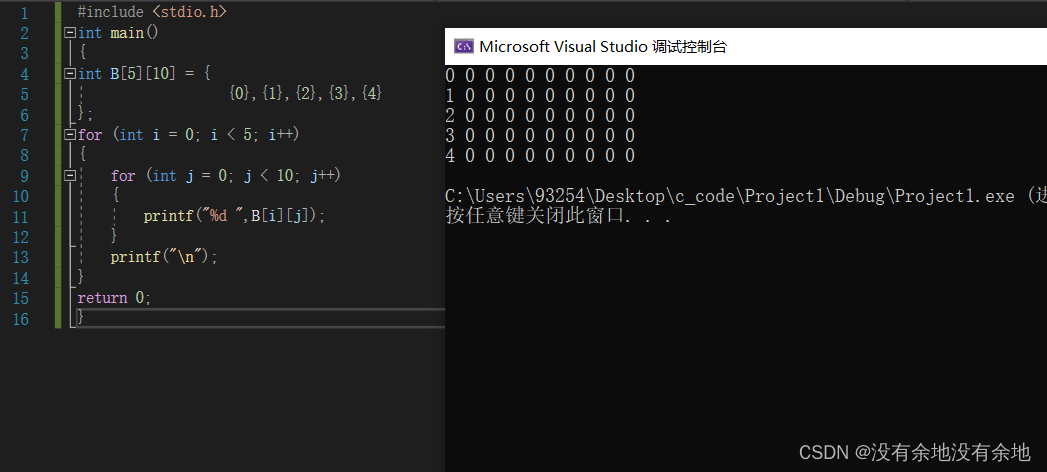Click line number 11 in the gutter
Image resolution: width=1047 pixels, height=472 pixels.
tap(20, 216)
